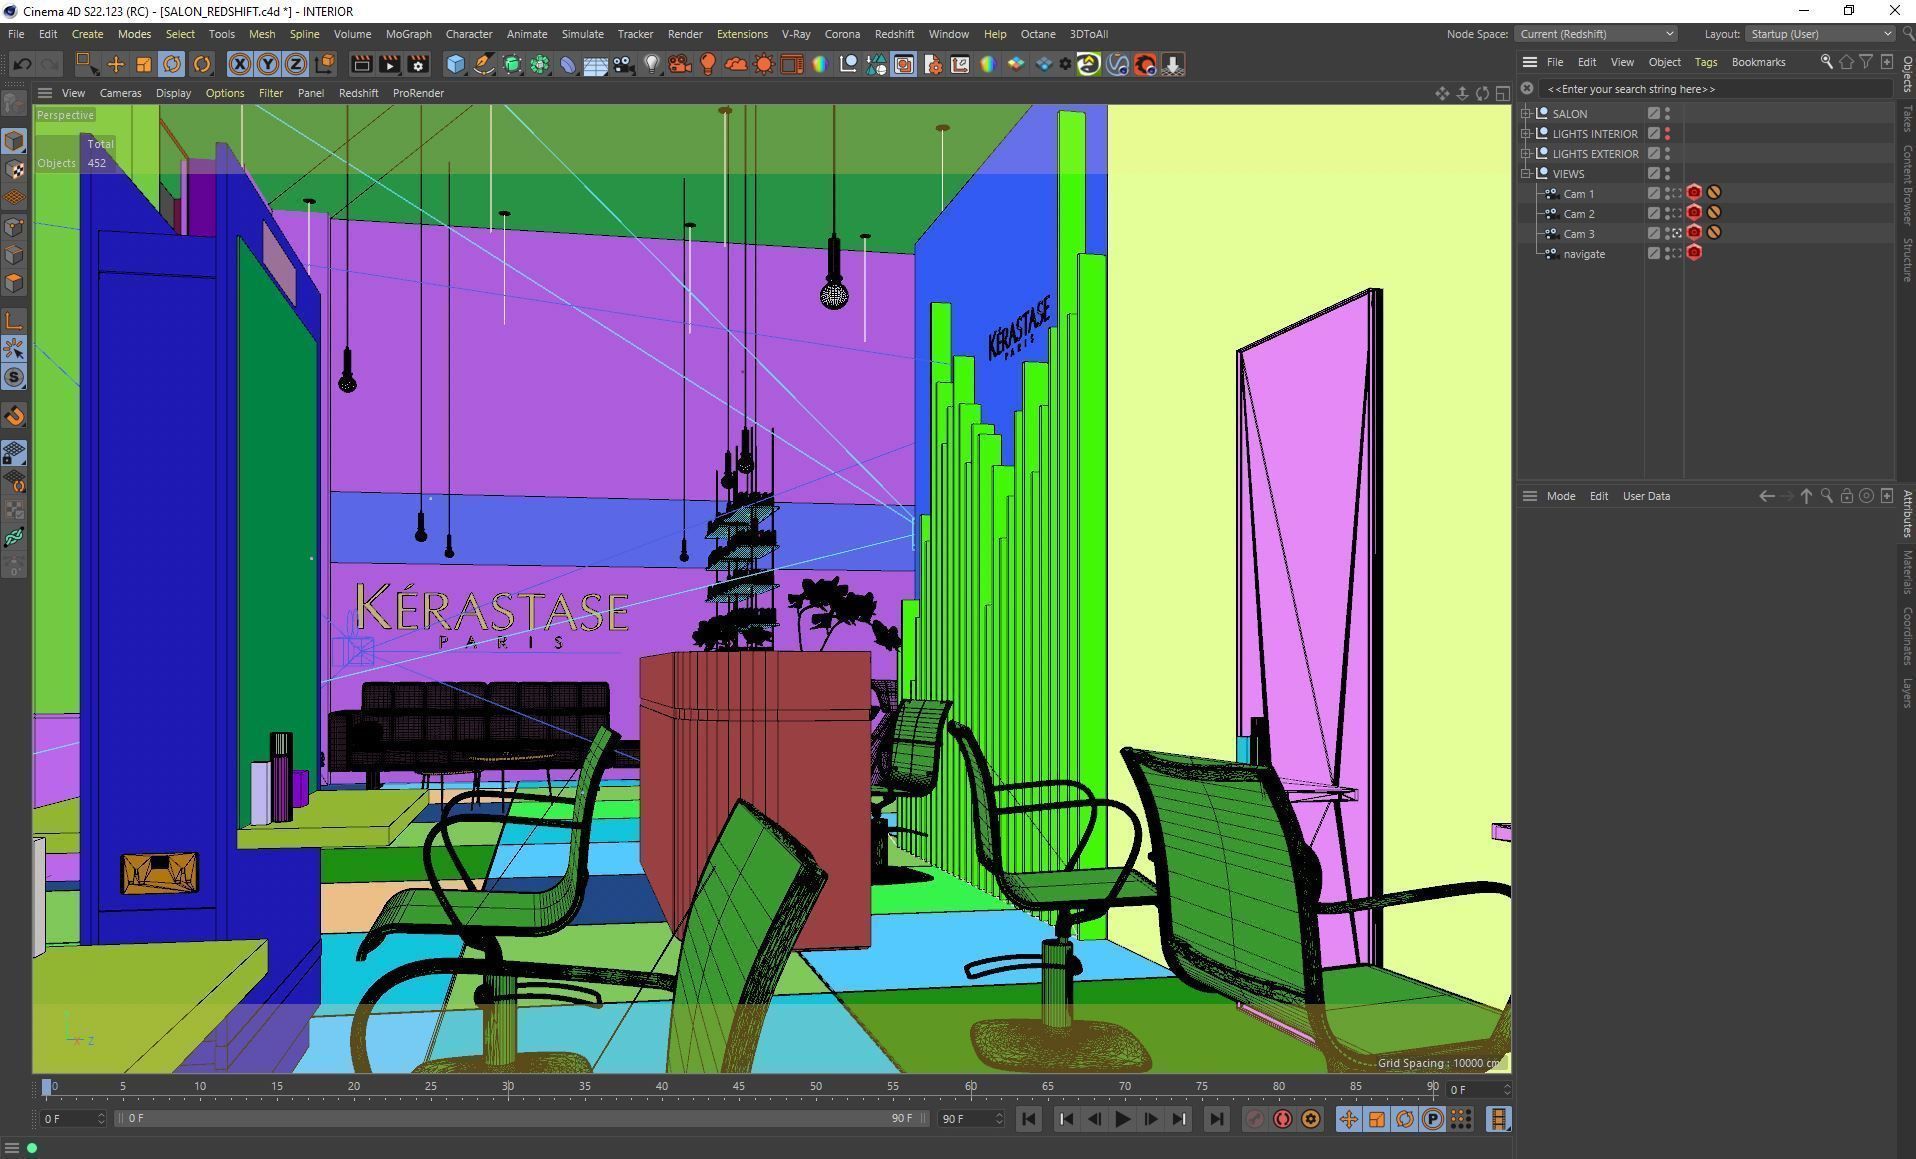Viewport: 1916px width, 1159px height.
Task: Play the animation forward
Action: click(1122, 1119)
